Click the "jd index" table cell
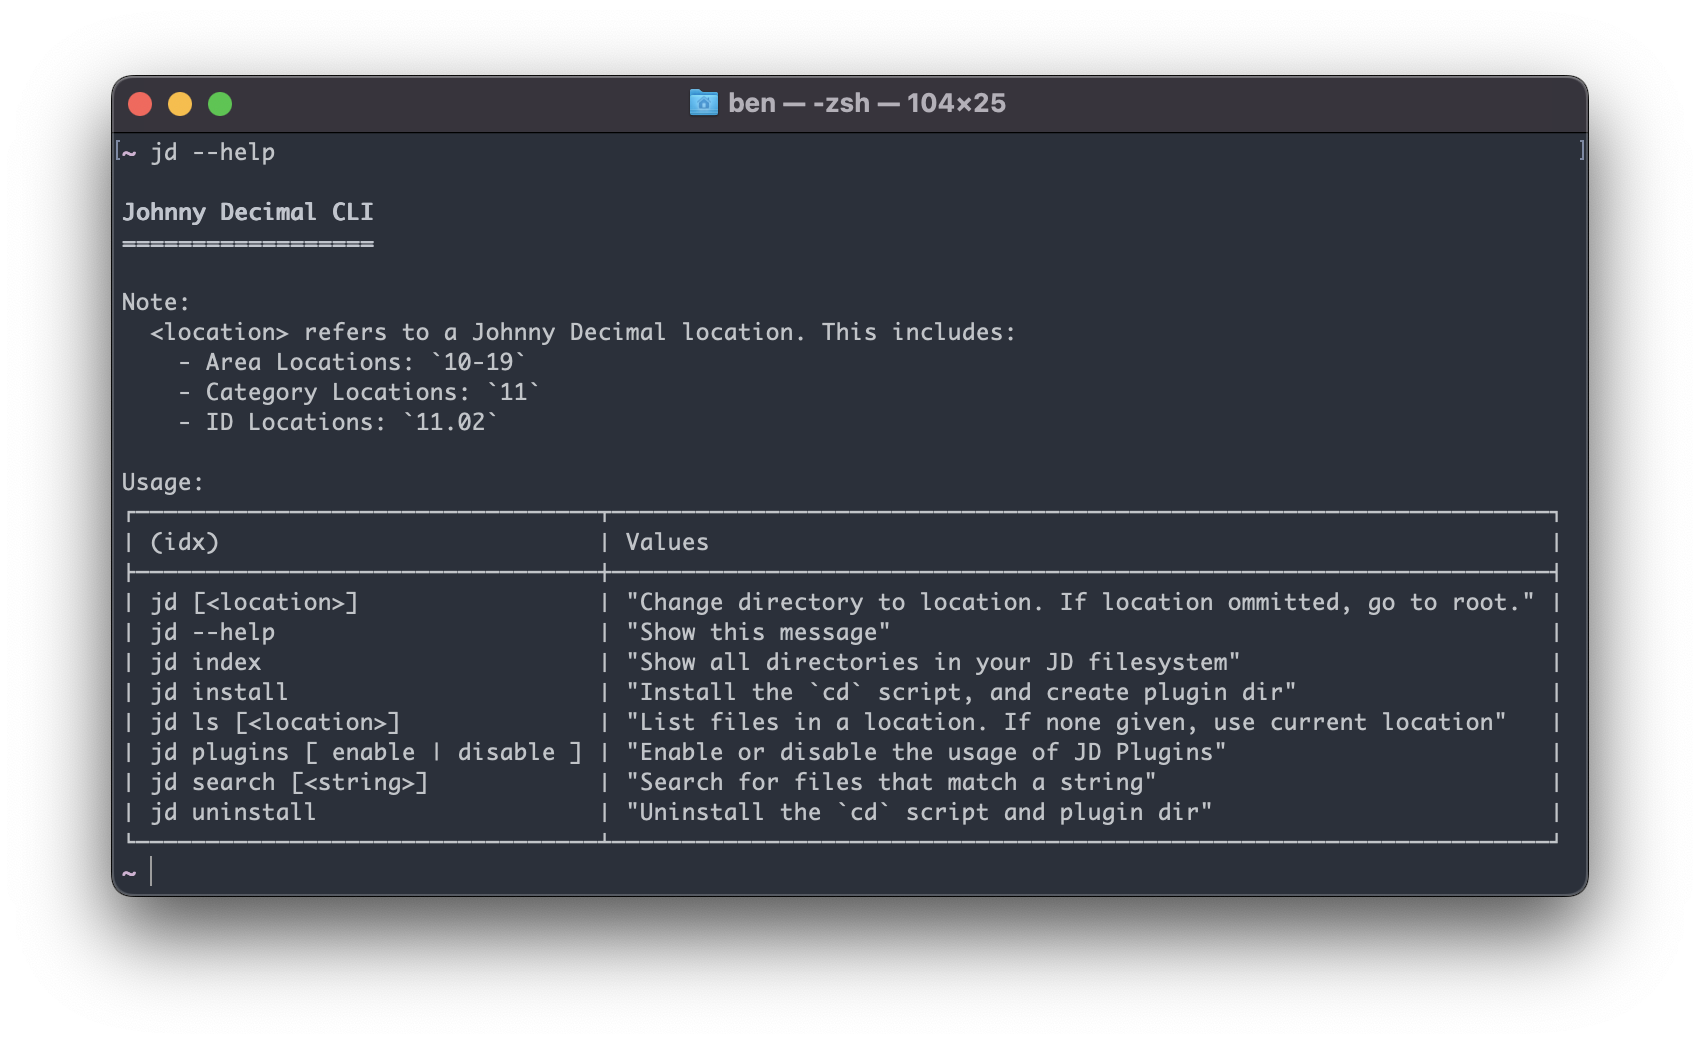Image resolution: width=1700 pixels, height=1044 pixels. [x=206, y=662]
